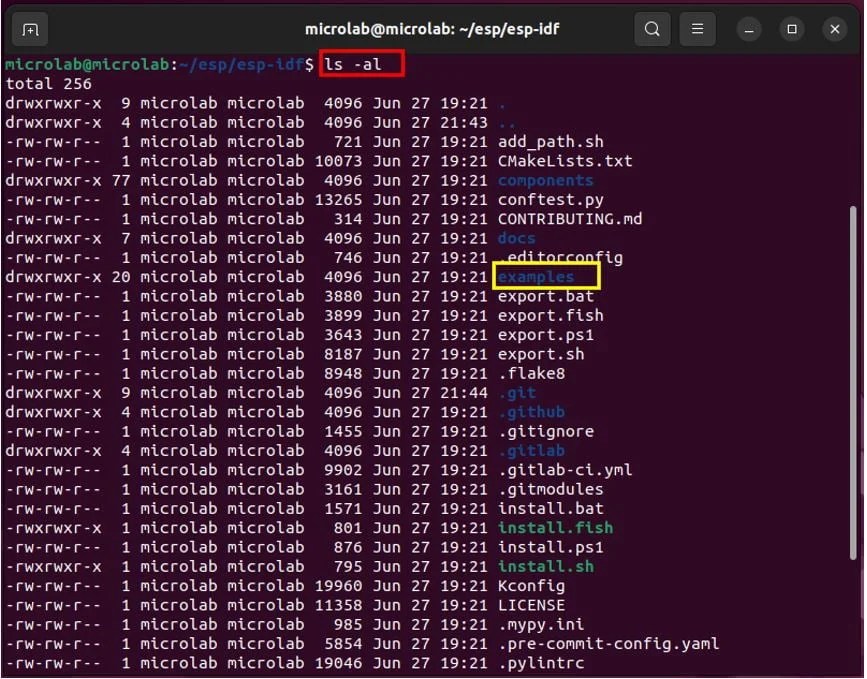Open the hamburger menu
Viewport: 867px width, 679px height.
click(x=698, y=29)
